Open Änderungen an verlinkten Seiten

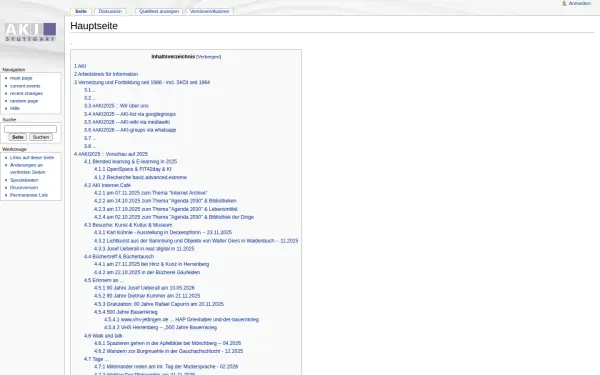[x=27, y=169]
